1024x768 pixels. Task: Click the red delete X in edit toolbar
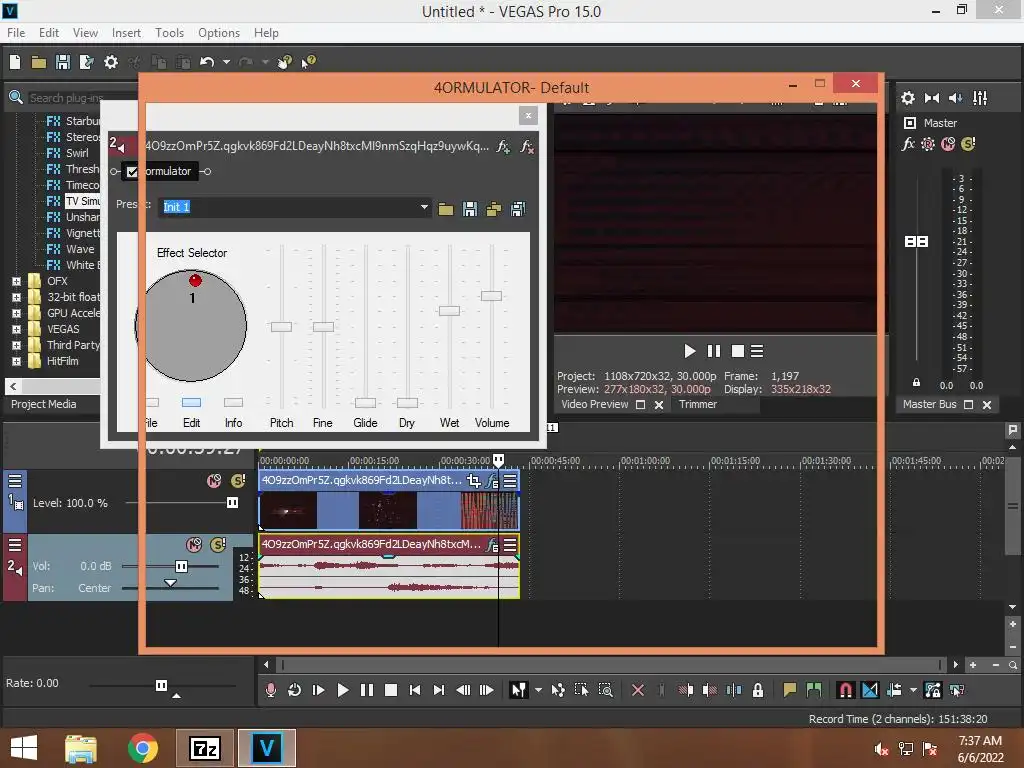coord(638,690)
